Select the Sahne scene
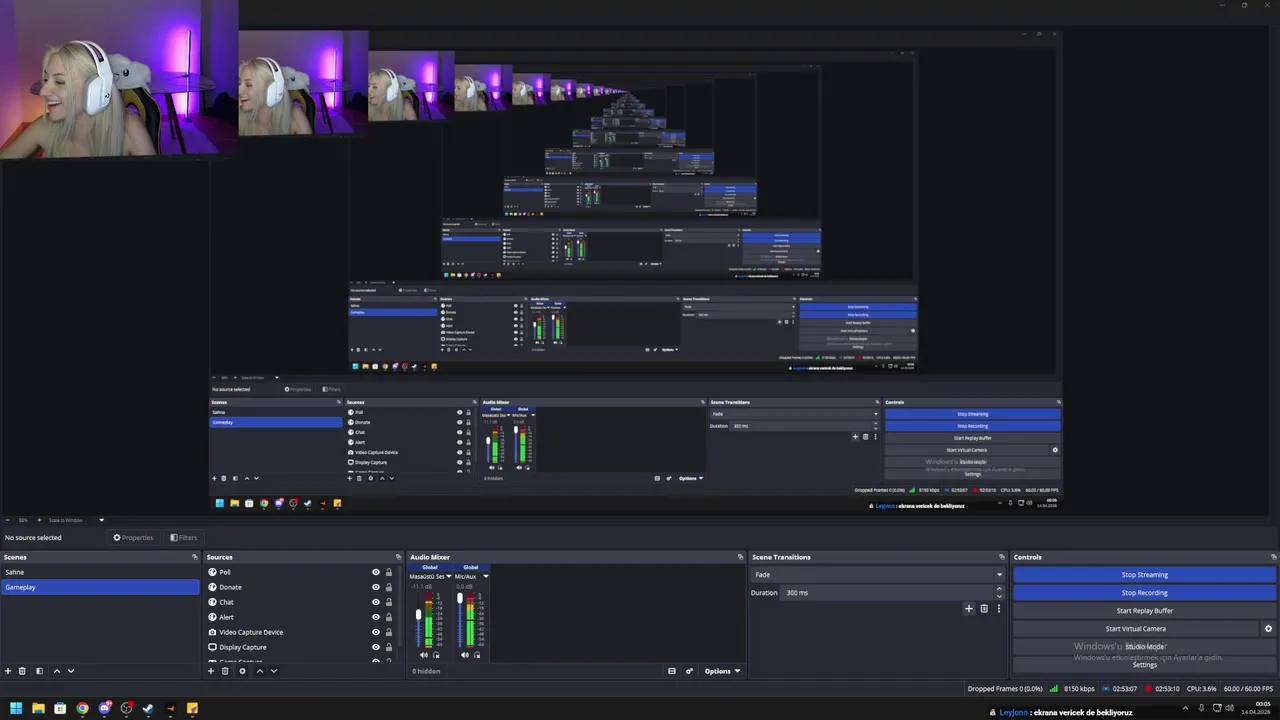 tap(100, 572)
